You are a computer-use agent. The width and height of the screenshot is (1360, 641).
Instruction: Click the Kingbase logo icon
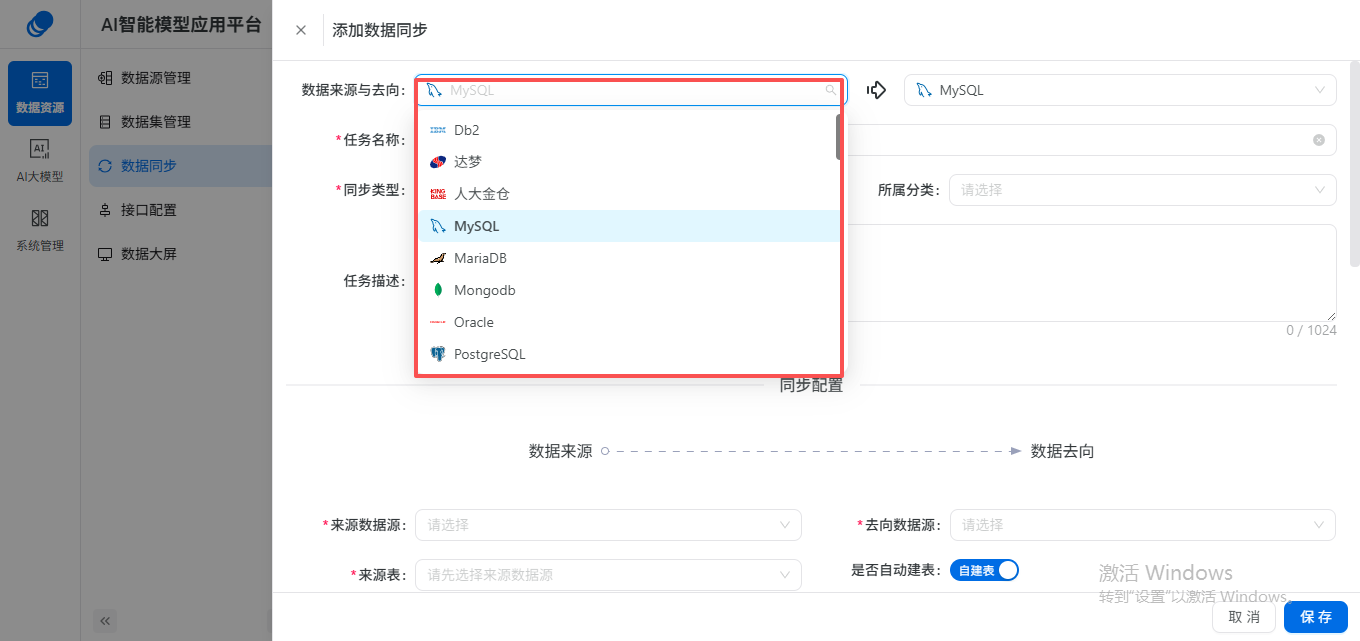tap(437, 194)
